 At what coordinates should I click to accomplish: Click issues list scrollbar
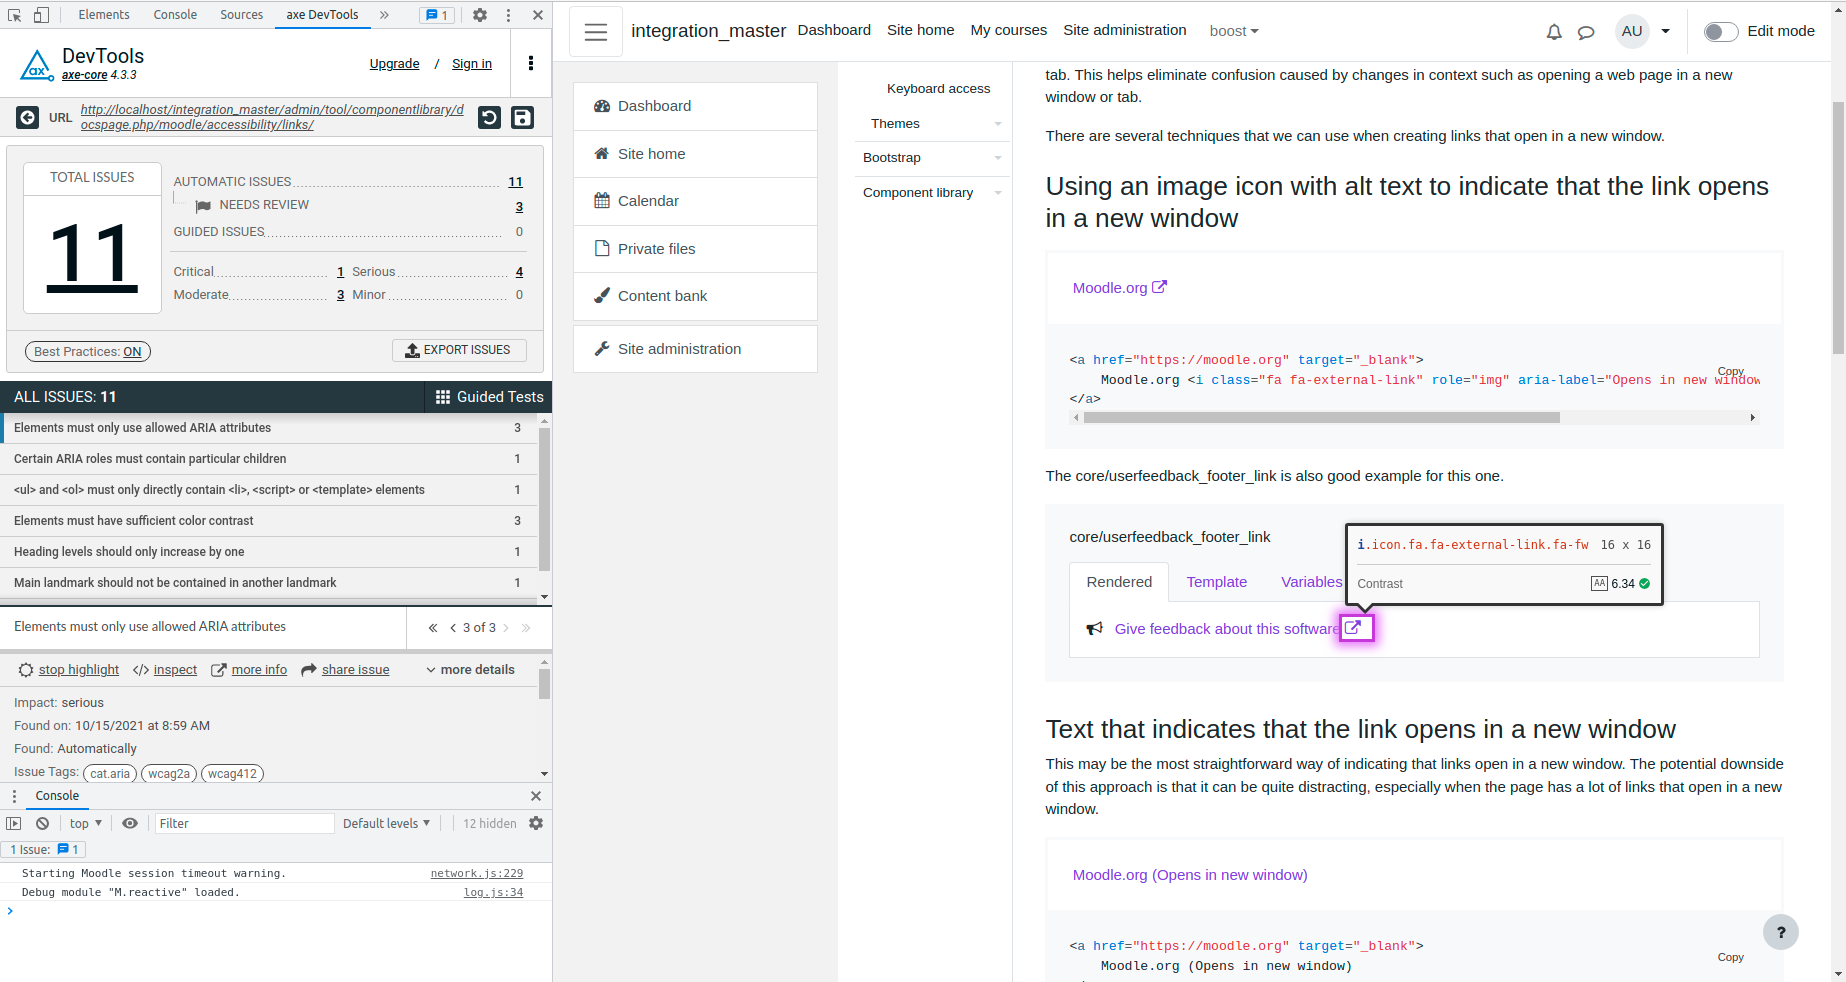544,500
